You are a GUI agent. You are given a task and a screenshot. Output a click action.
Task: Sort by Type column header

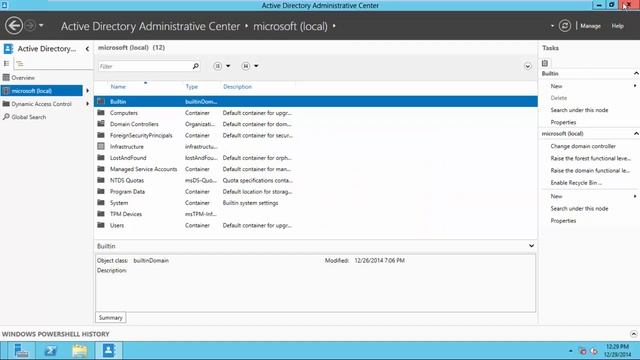pos(191,87)
